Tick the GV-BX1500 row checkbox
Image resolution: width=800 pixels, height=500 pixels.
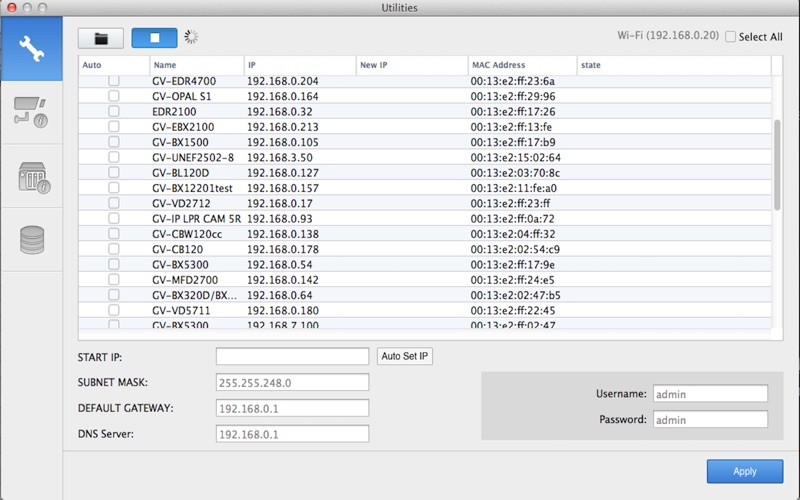click(x=114, y=142)
